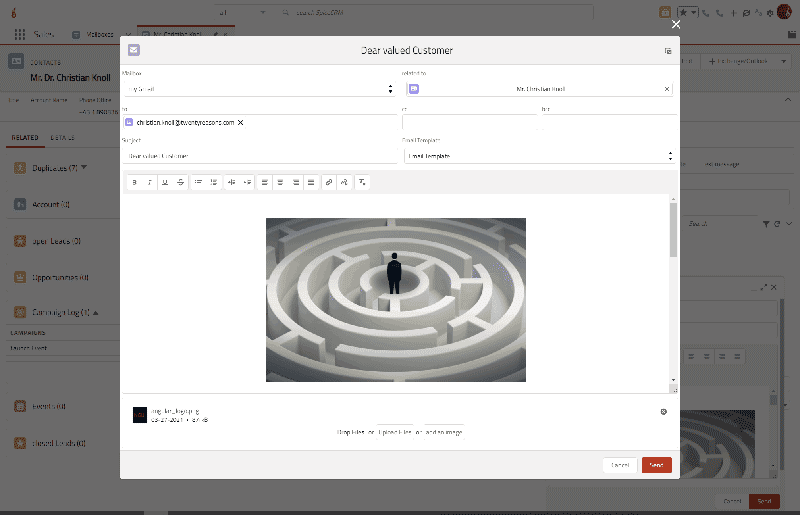Viewport: 800px width, 515px height.
Task: Click the Cc input field
Action: (469, 122)
